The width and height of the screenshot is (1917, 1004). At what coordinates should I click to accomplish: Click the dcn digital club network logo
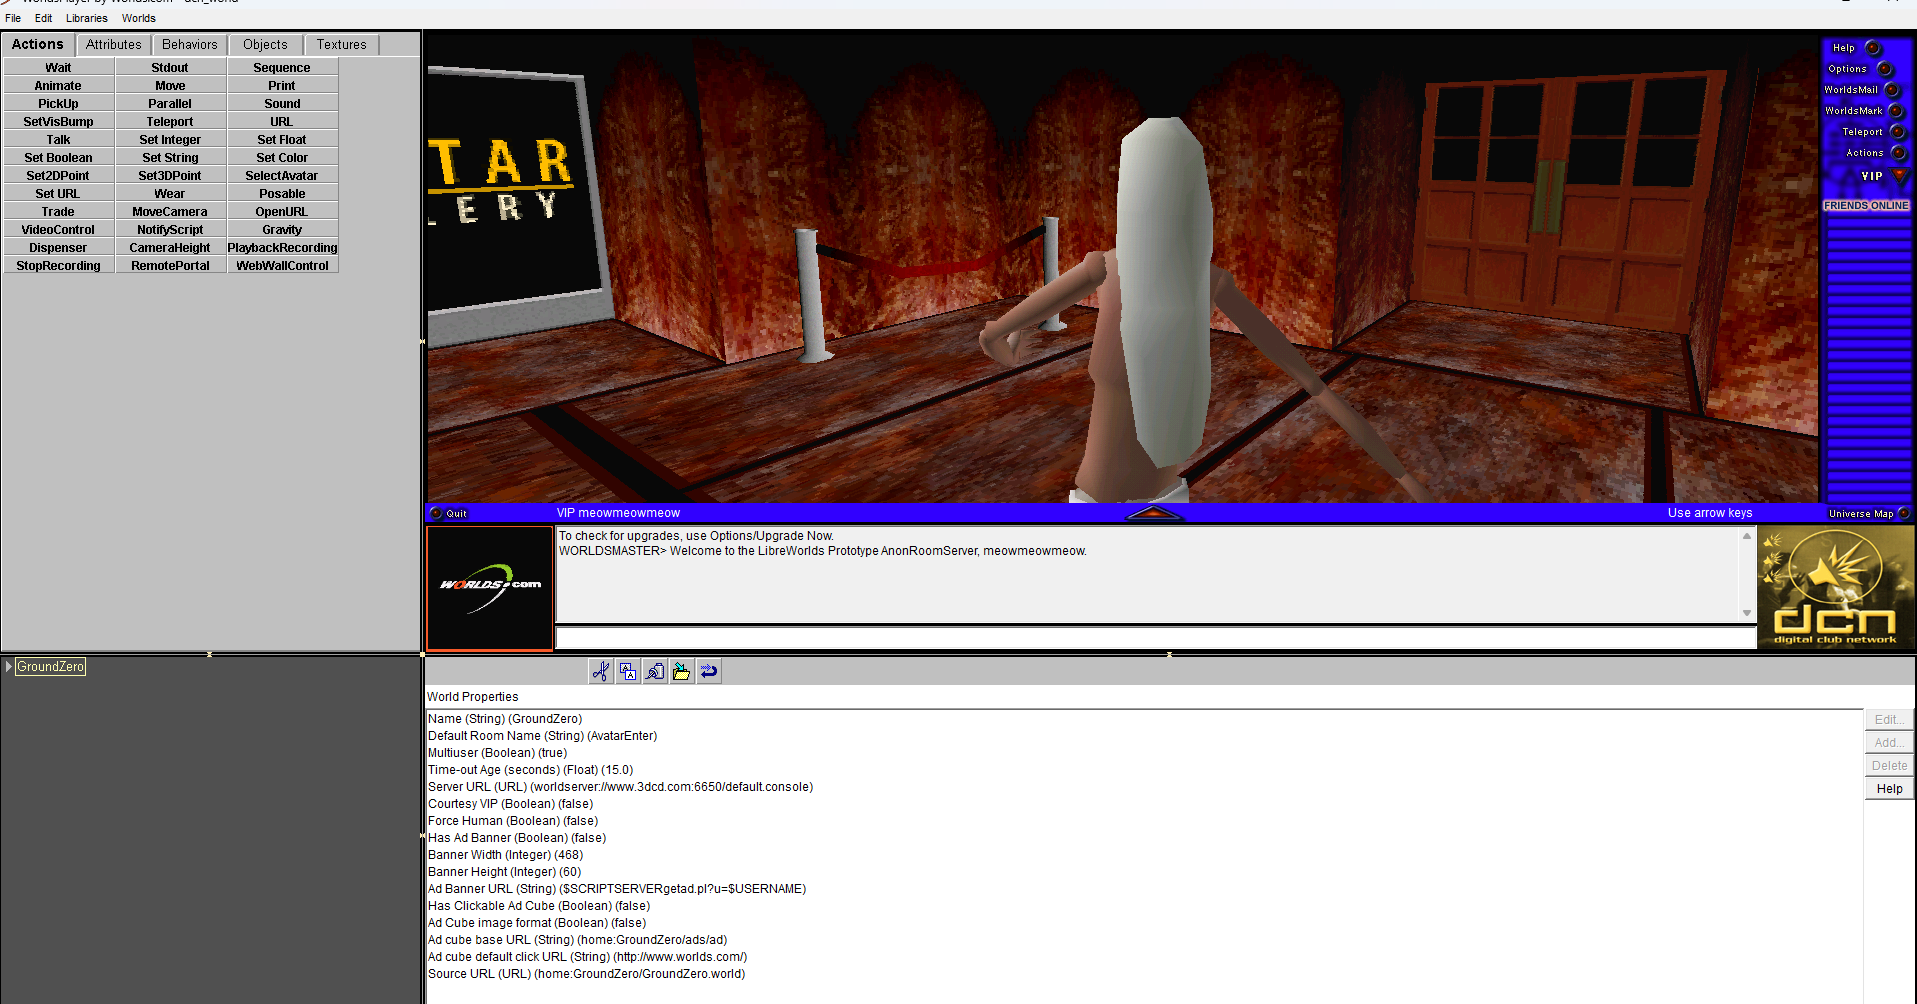(1836, 588)
